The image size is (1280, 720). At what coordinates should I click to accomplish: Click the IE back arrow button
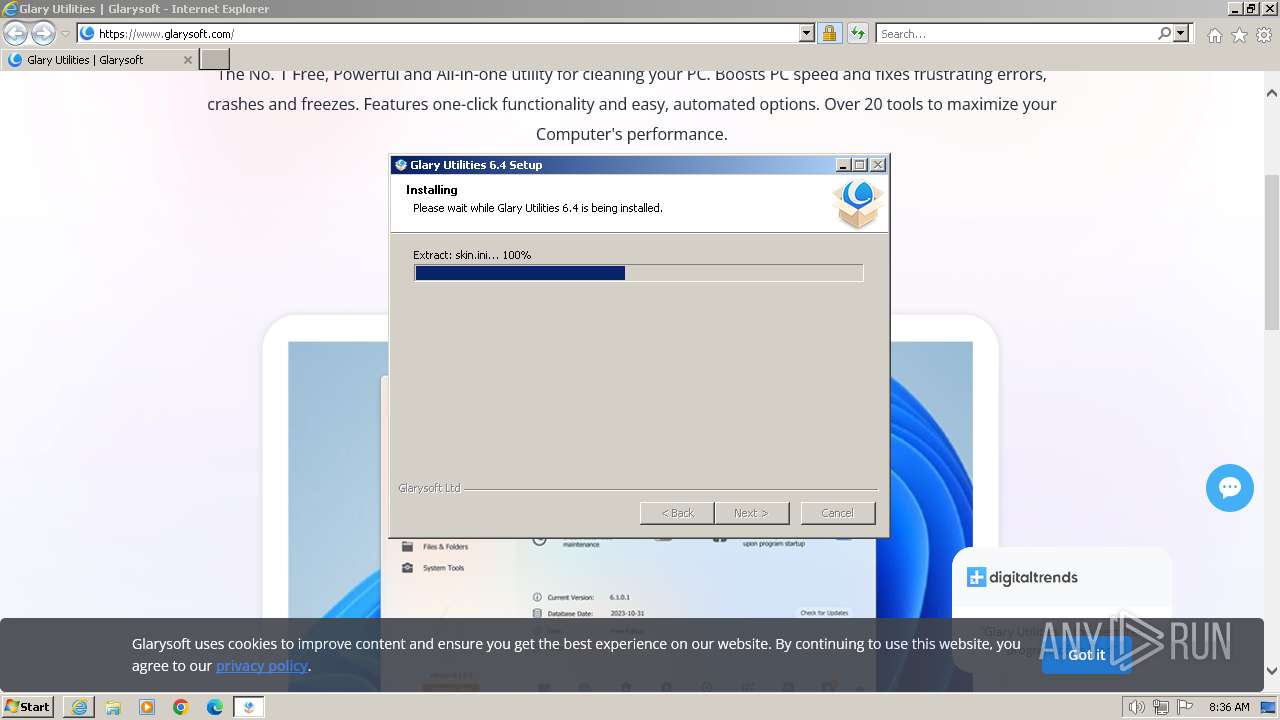point(15,33)
